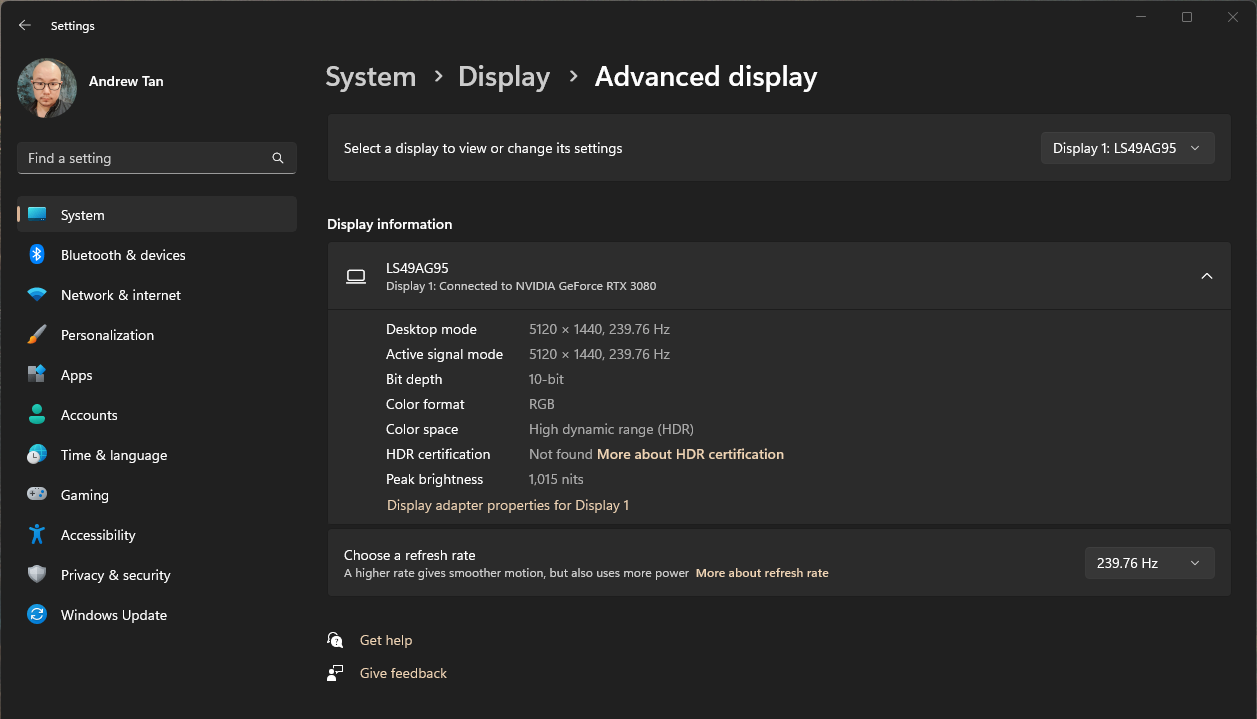Go to Accounts settings page
Viewport: 1257px width, 719px height.
pyautogui.click(x=89, y=415)
